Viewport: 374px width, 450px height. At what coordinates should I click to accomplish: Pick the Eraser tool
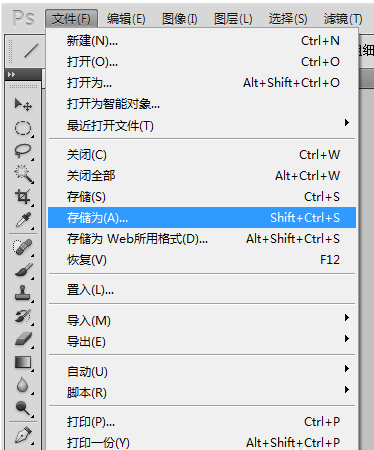point(23,339)
